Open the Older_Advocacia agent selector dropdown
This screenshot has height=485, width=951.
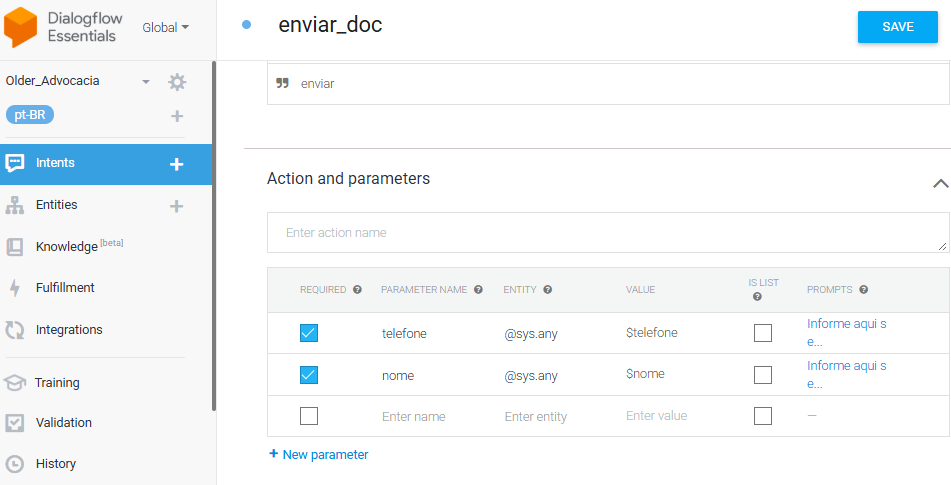tap(146, 82)
